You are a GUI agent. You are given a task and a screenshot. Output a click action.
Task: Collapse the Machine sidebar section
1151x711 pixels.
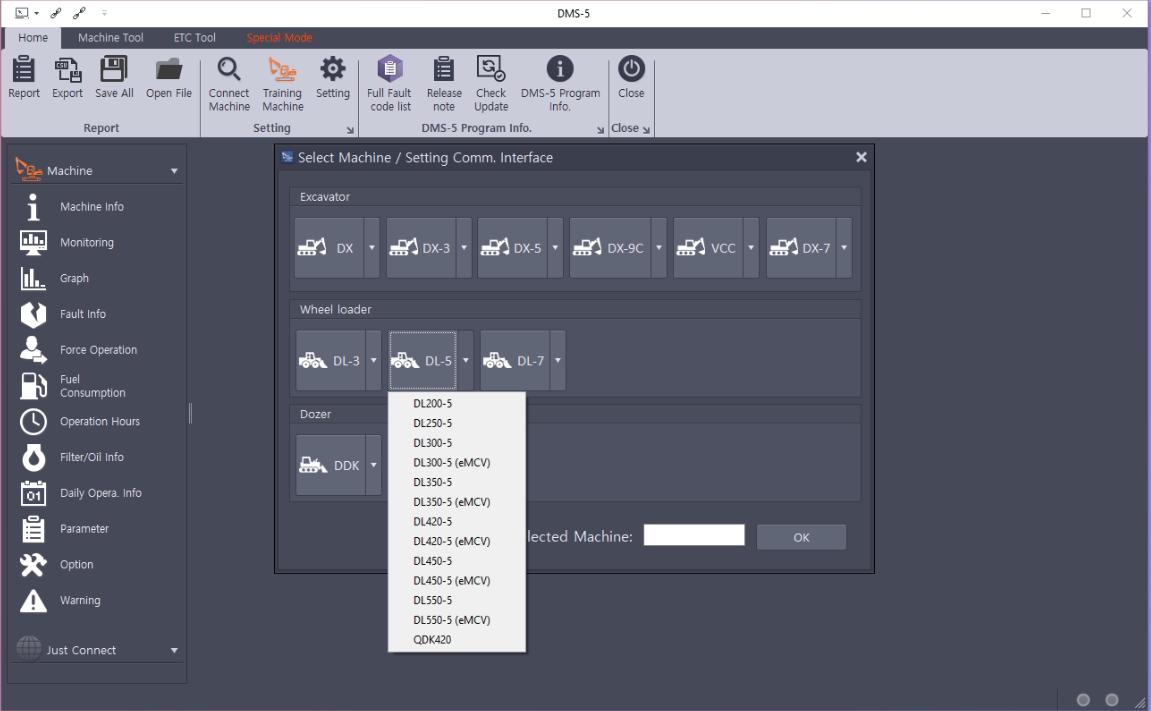point(174,171)
